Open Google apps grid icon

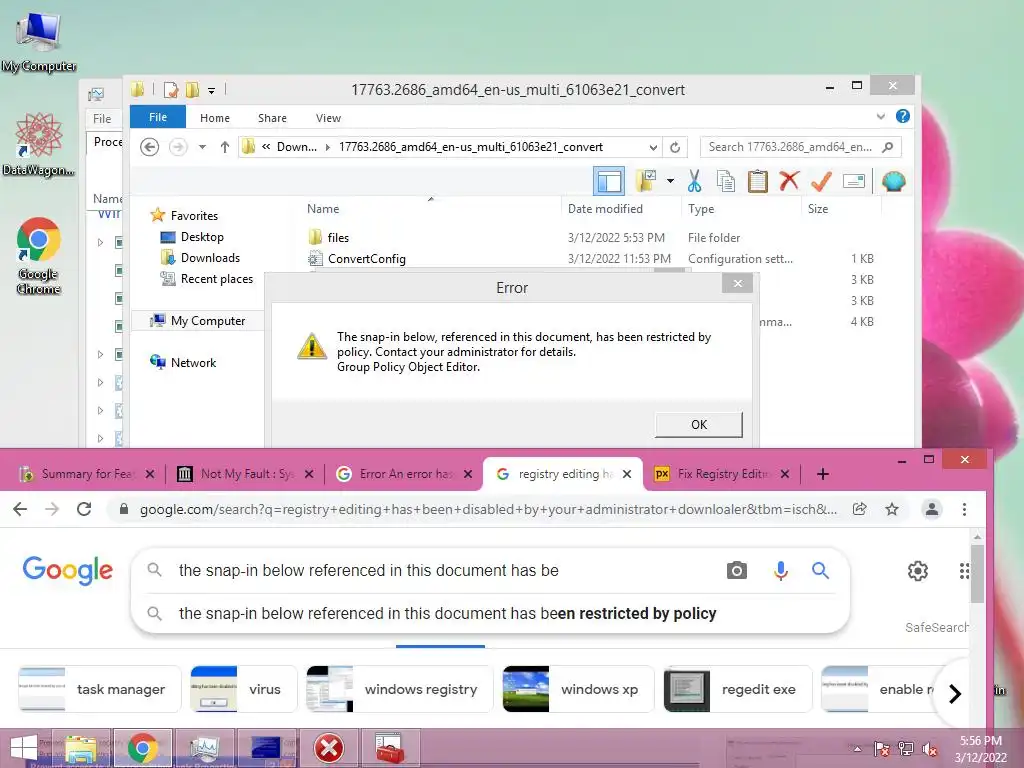[x=964, y=570]
